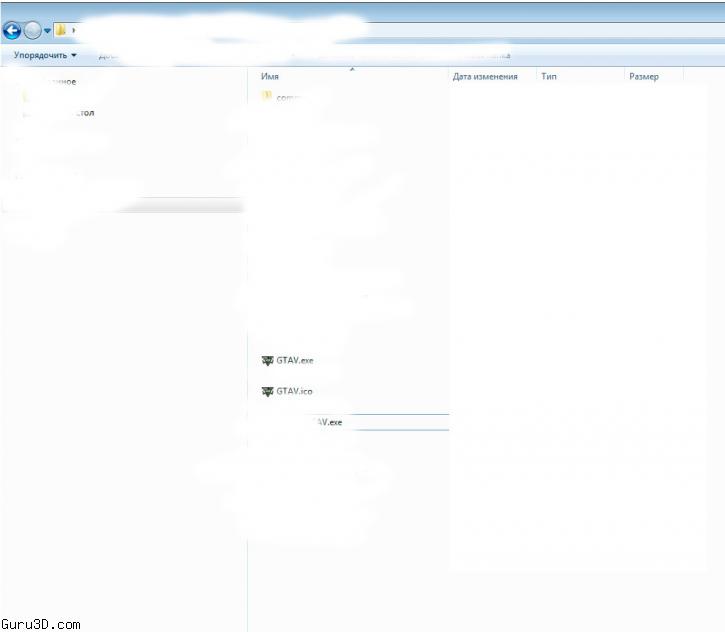Open the Упорядочить menu
The image size is (725, 632).
[45, 55]
